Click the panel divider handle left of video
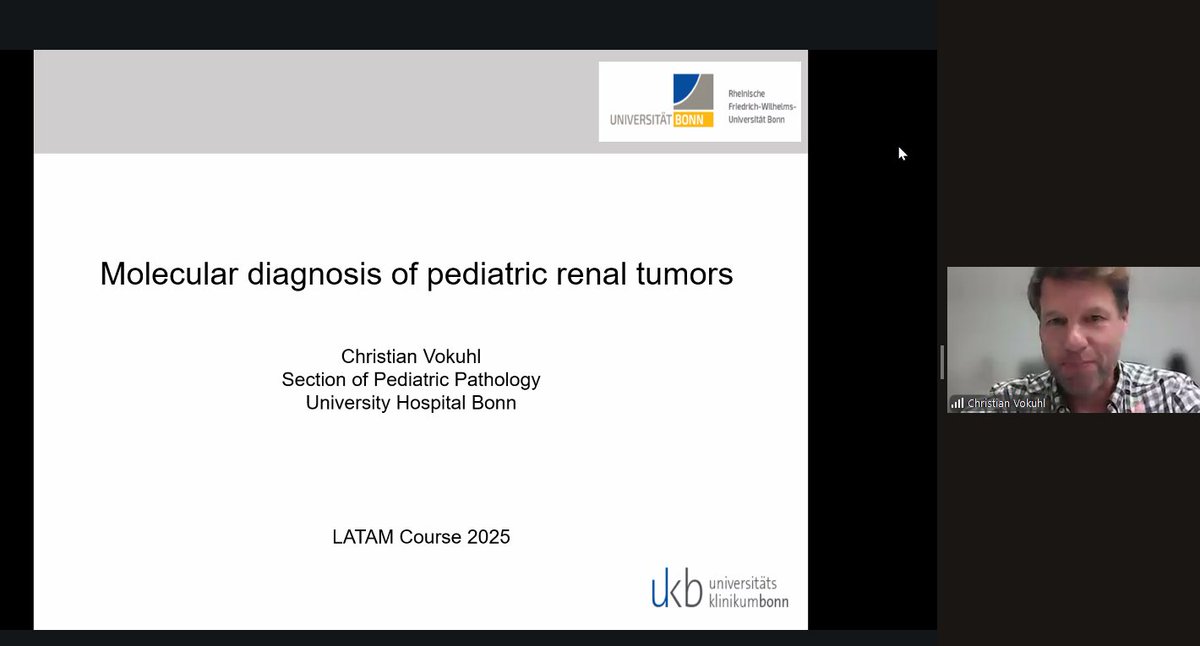This screenshot has height=646, width=1200. pyautogui.click(x=942, y=362)
